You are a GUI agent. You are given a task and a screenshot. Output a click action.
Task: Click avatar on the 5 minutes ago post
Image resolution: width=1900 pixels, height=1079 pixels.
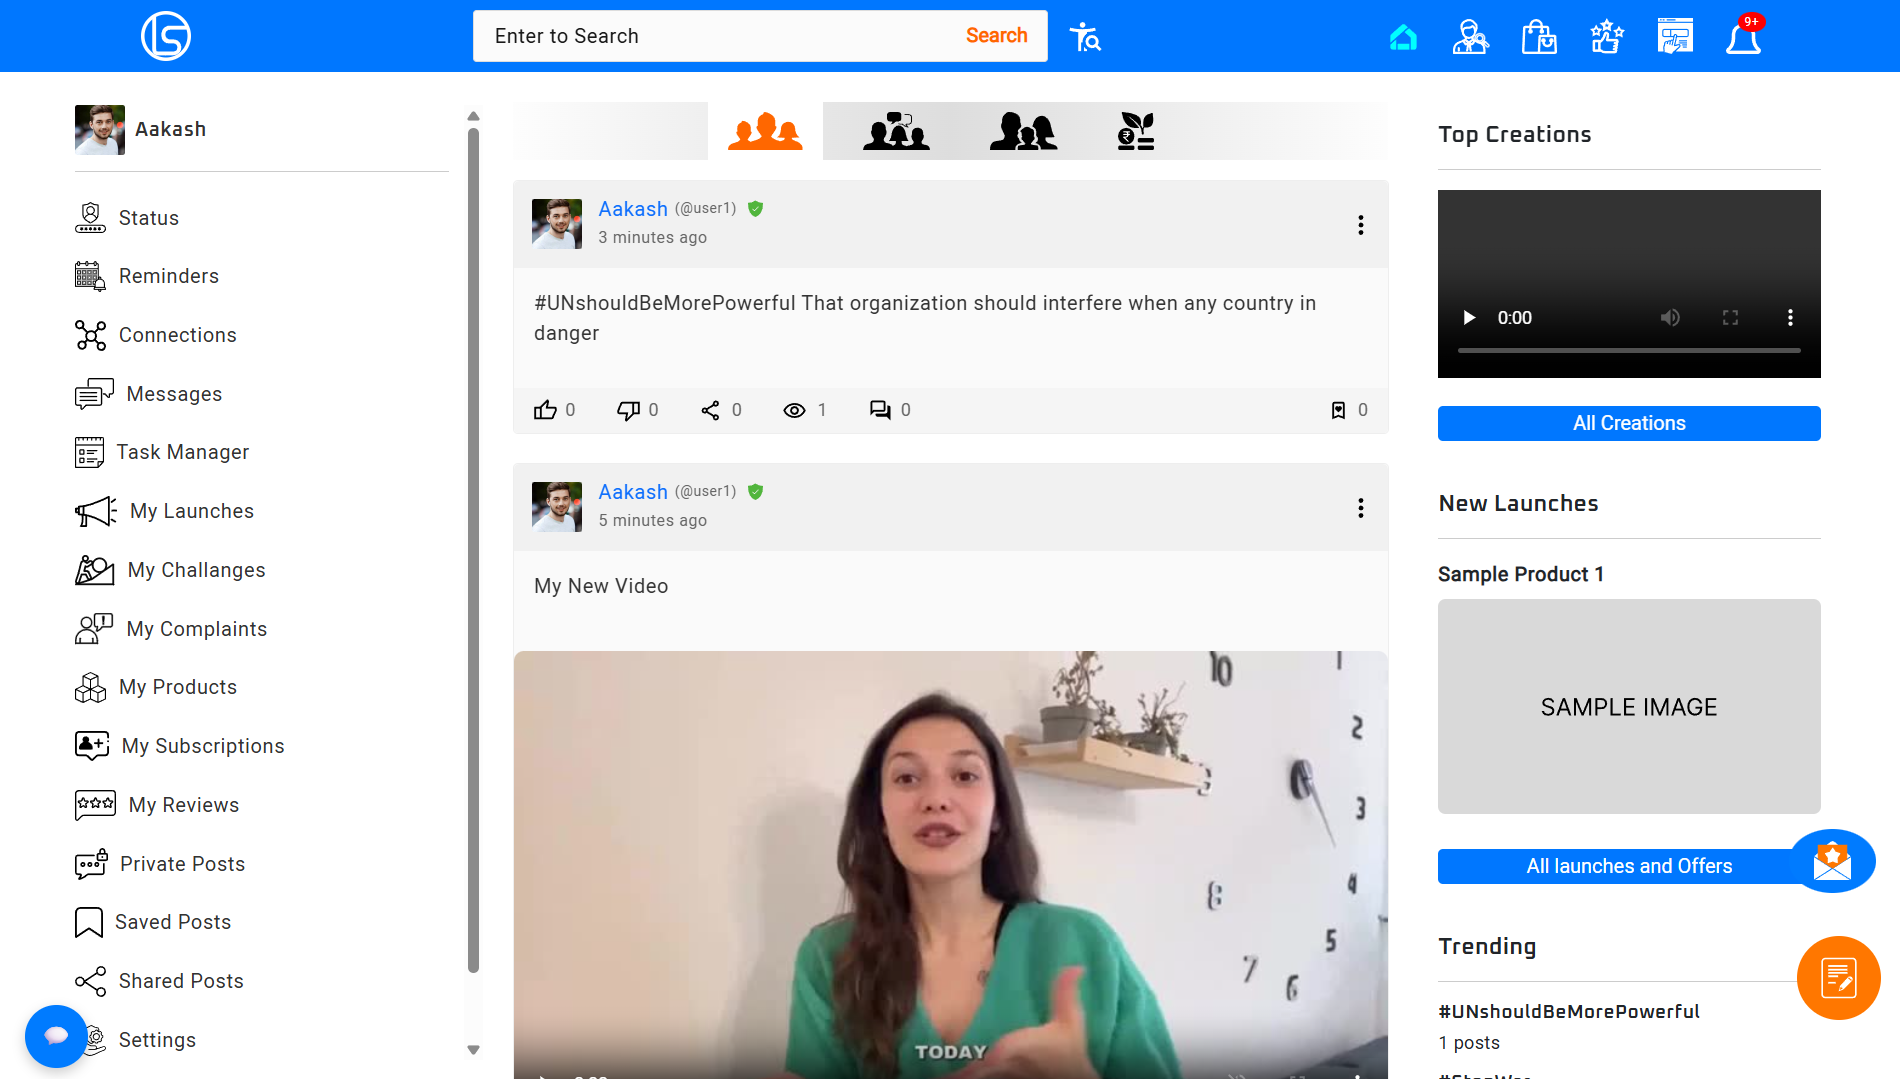click(x=557, y=507)
